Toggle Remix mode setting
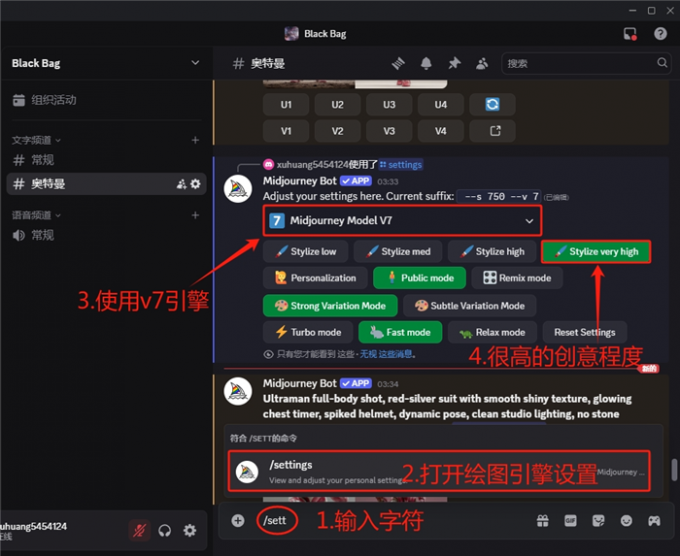680x556 pixels. pyautogui.click(x=517, y=278)
